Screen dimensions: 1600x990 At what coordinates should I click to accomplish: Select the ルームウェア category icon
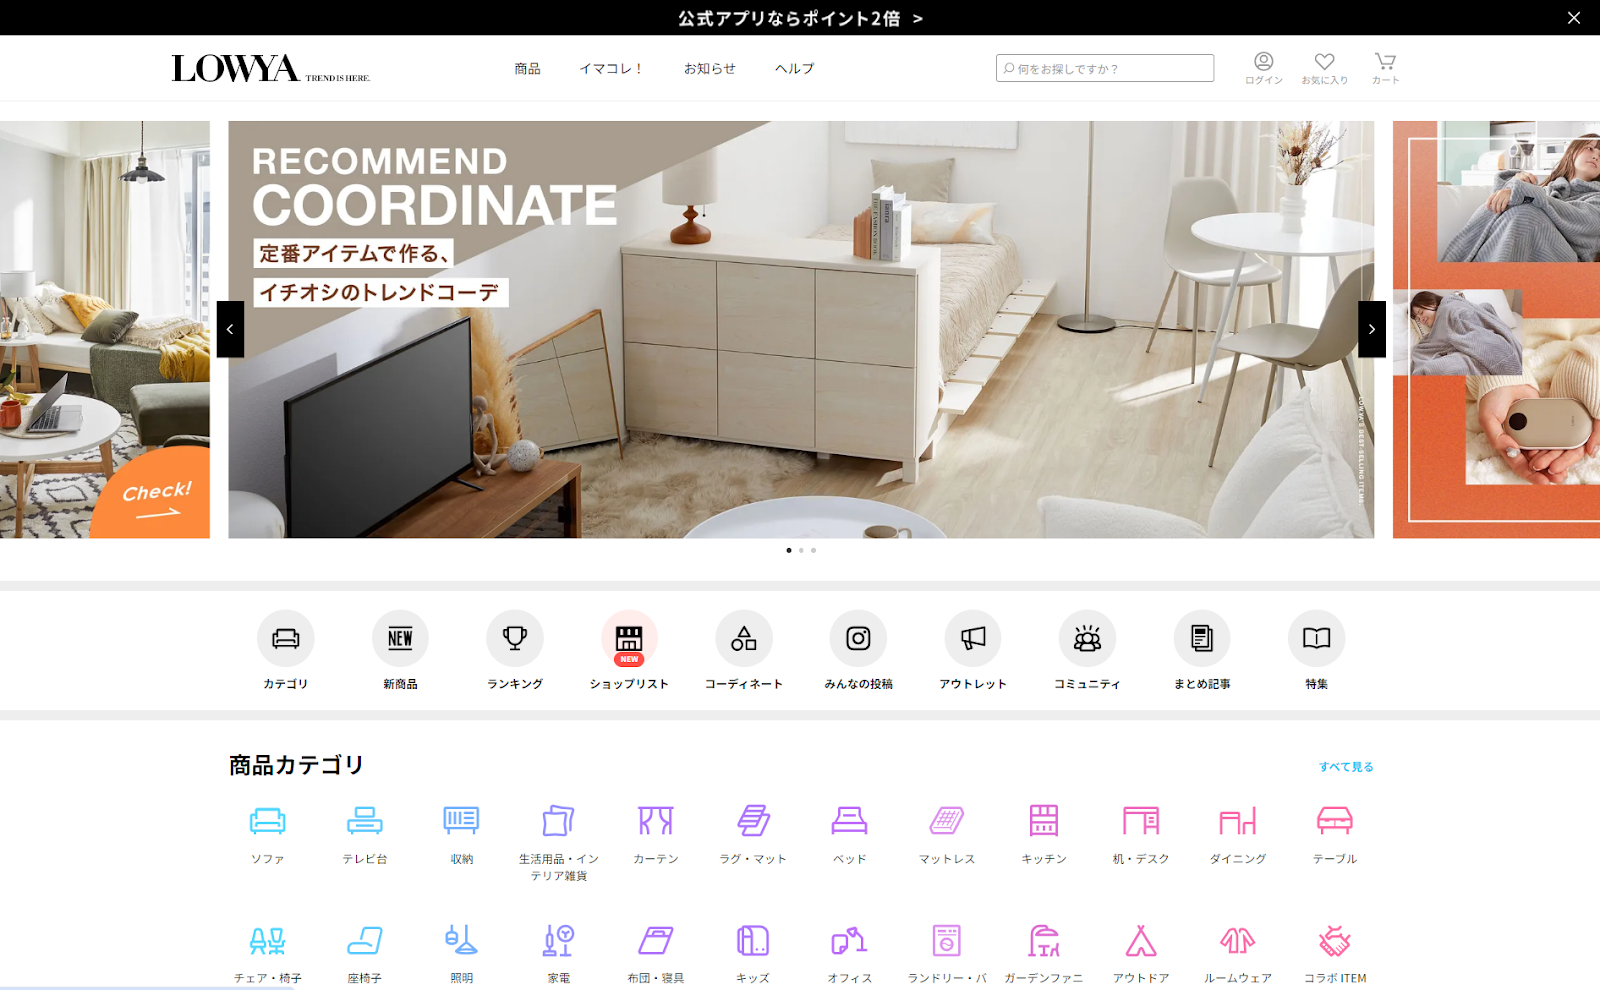(1237, 941)
